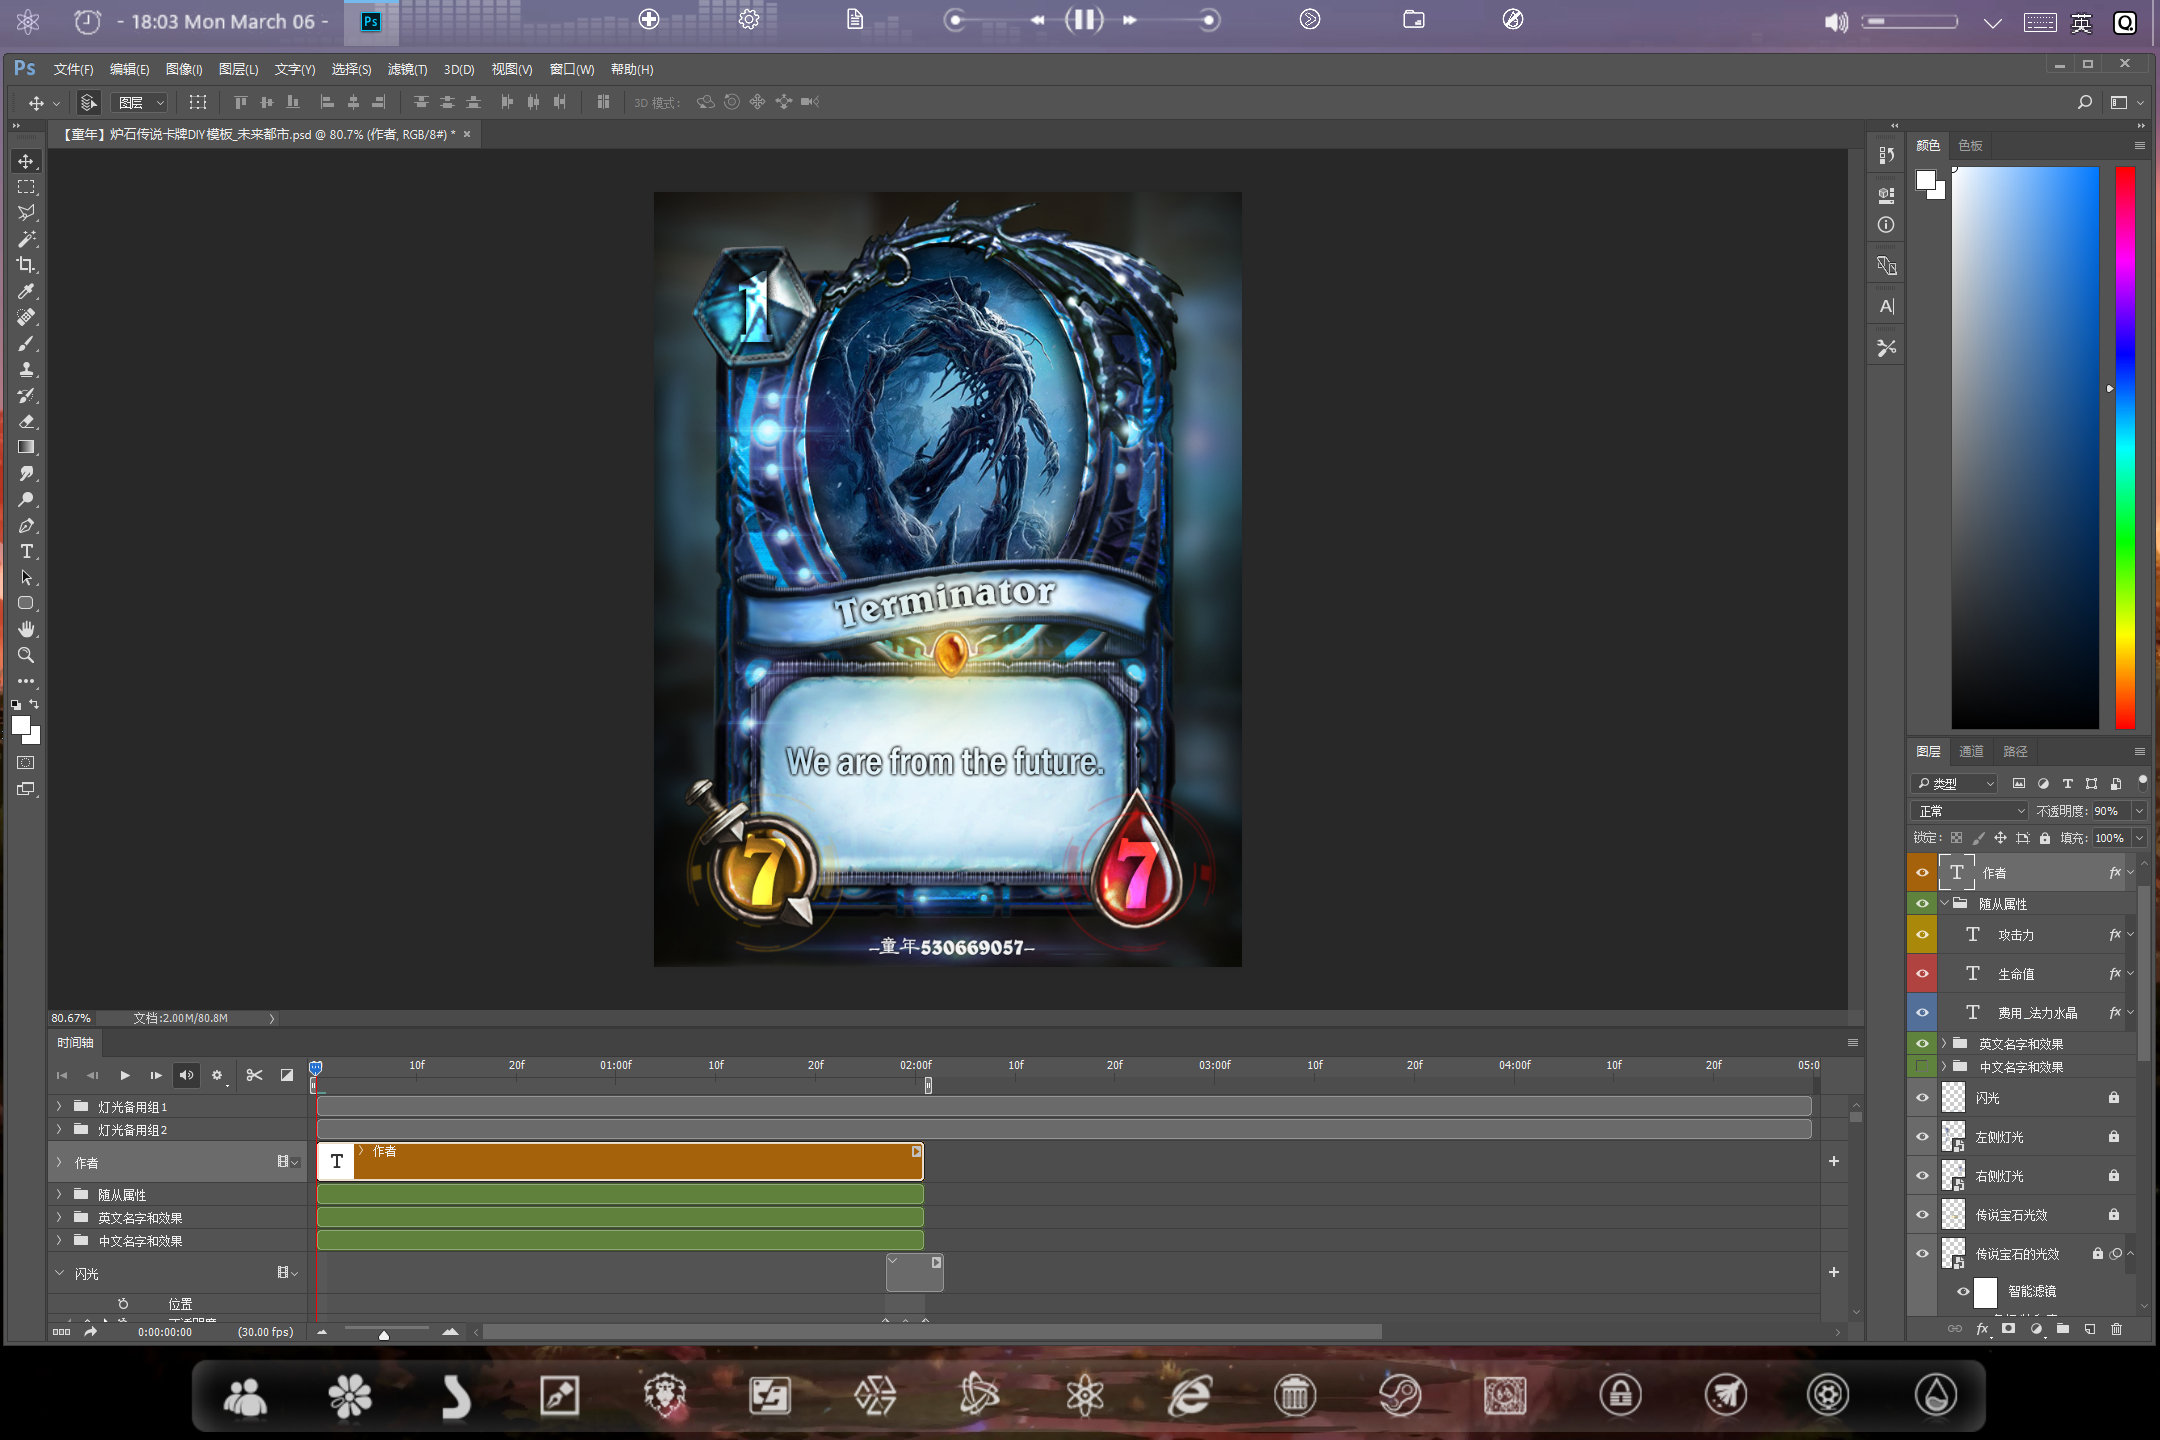Expand the 灯光备用组1 timeline track

59,1107
